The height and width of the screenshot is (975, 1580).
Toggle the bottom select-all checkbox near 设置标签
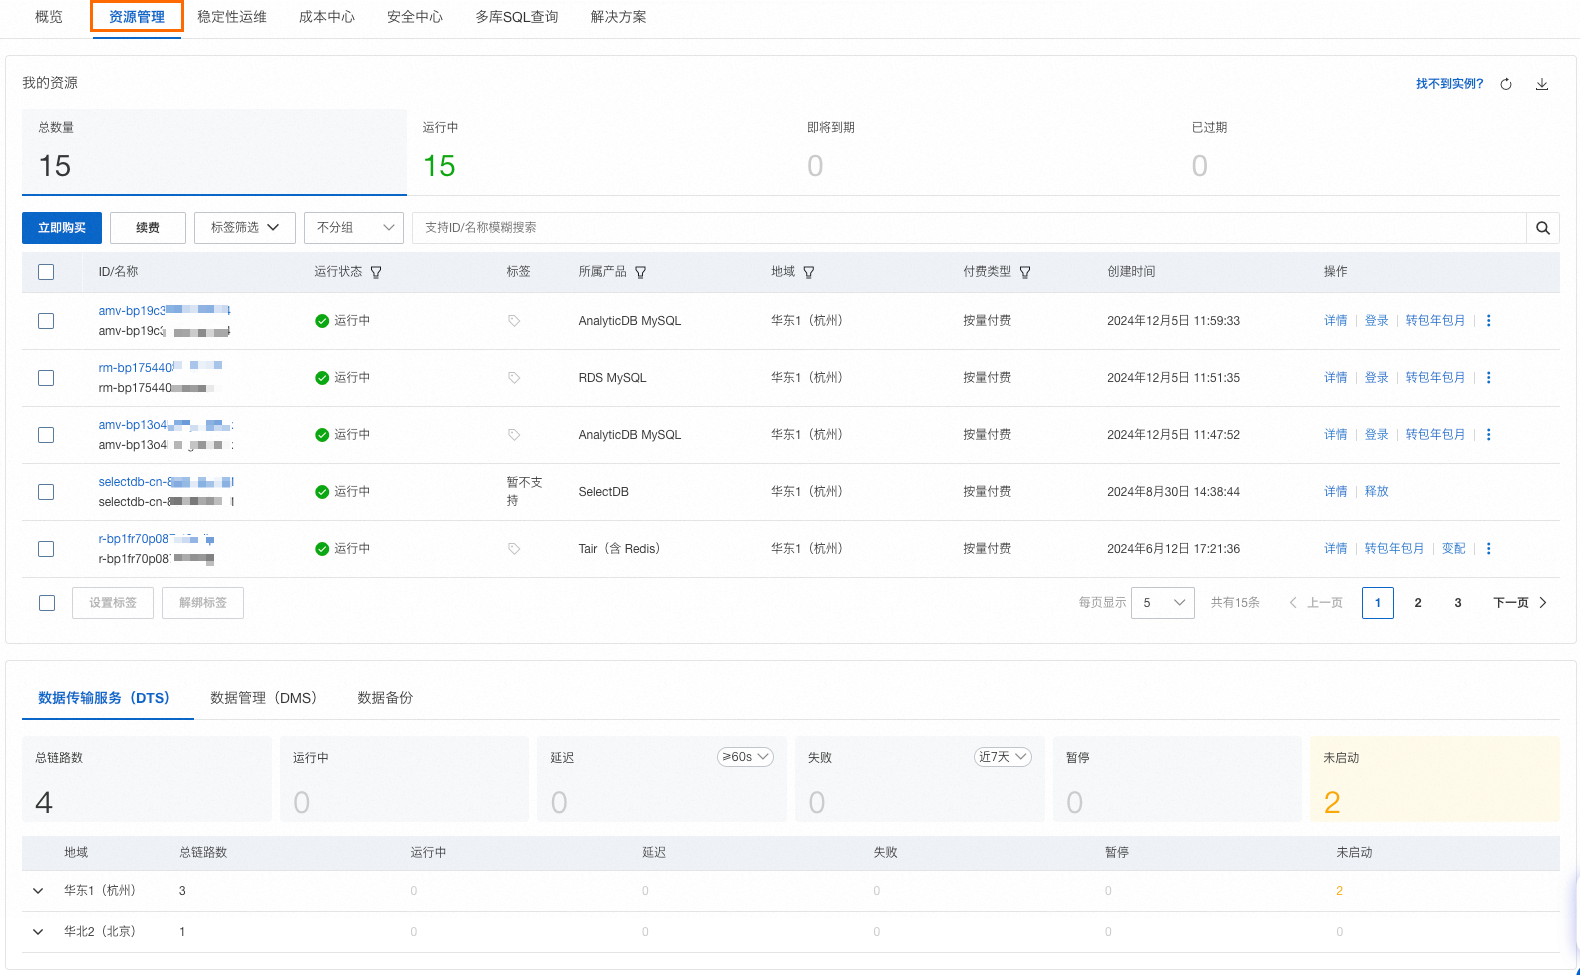coord(47,603)
